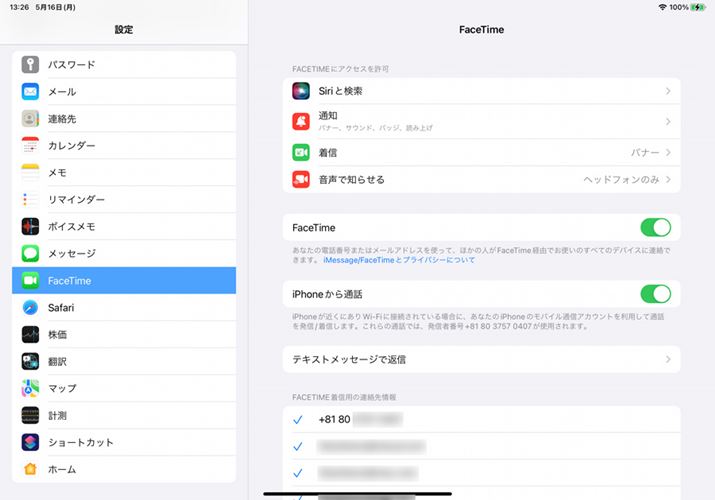Open the ホーム house icon
This screenshot has width=715, height=500.
click(x=30, y=469)
